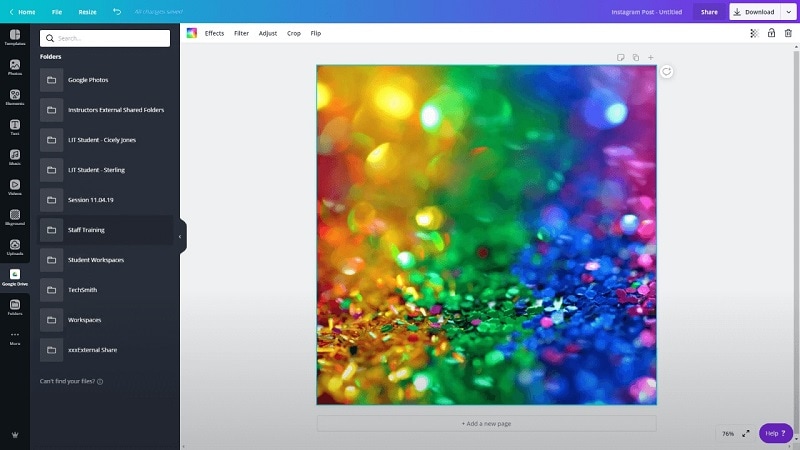This screenshot has height=450, width=800.
Task: Delete the selected element with trash icon
Action: pos(788,33)
